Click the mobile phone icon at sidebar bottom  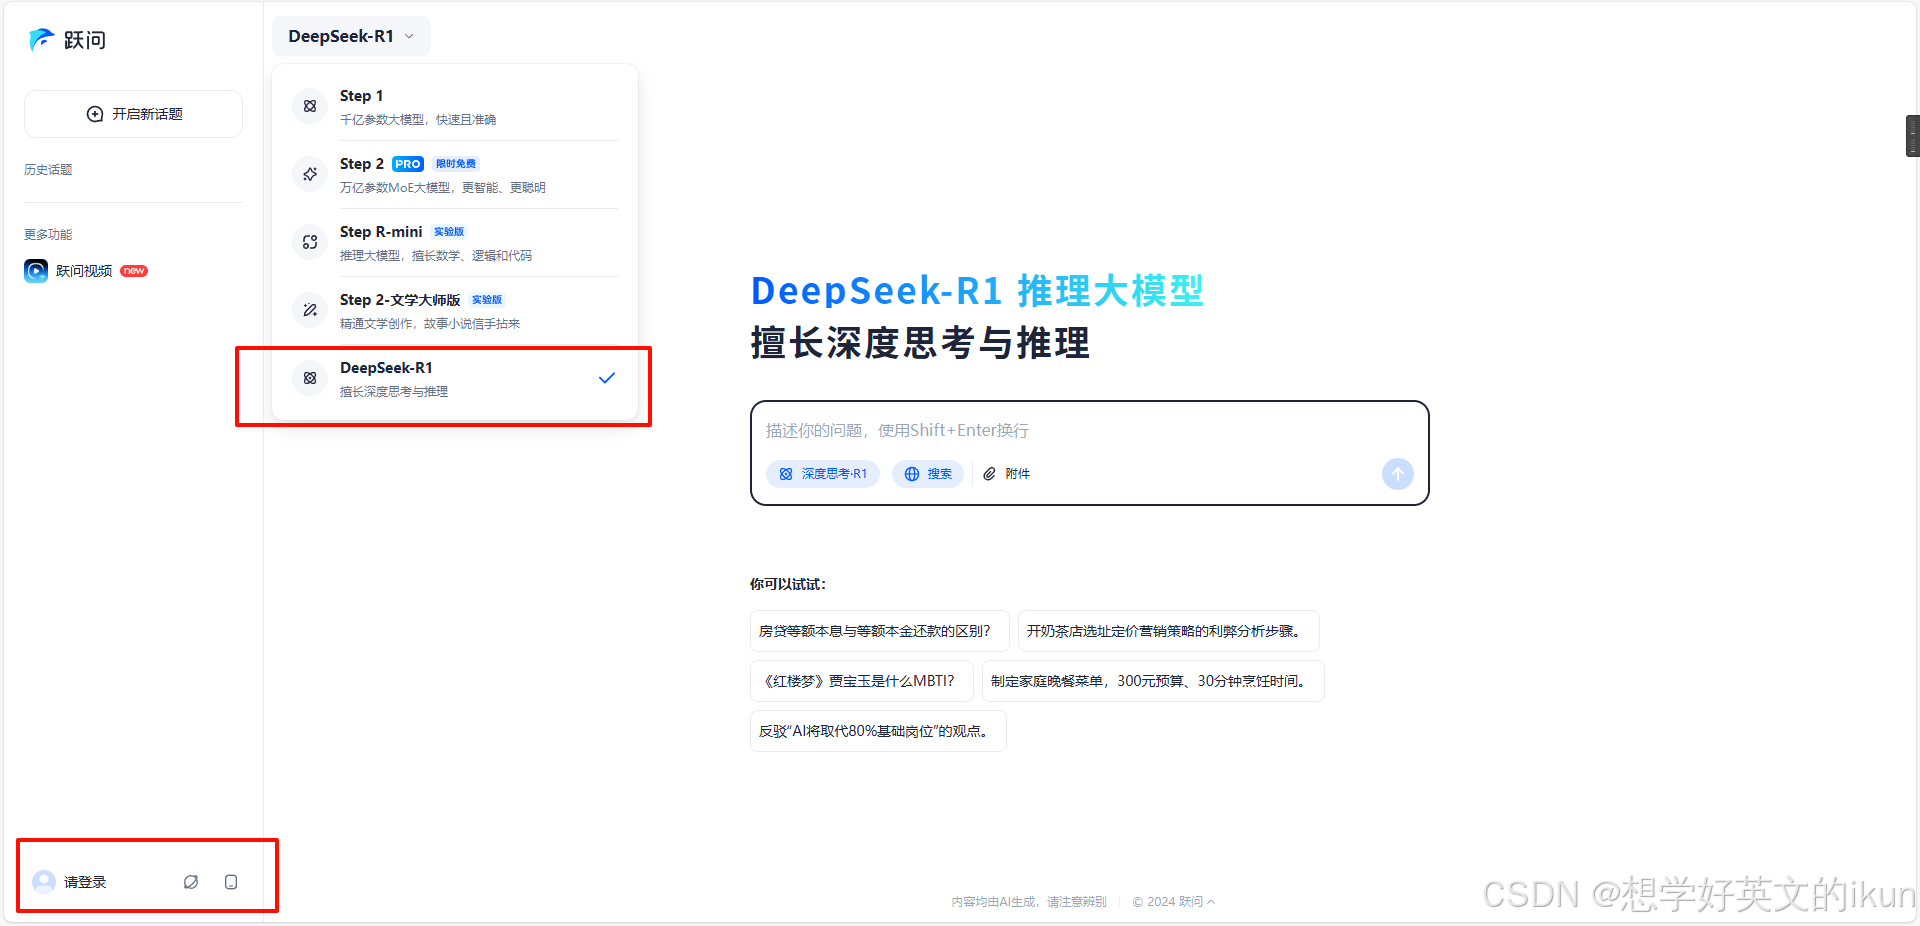[x=231, y=882]
